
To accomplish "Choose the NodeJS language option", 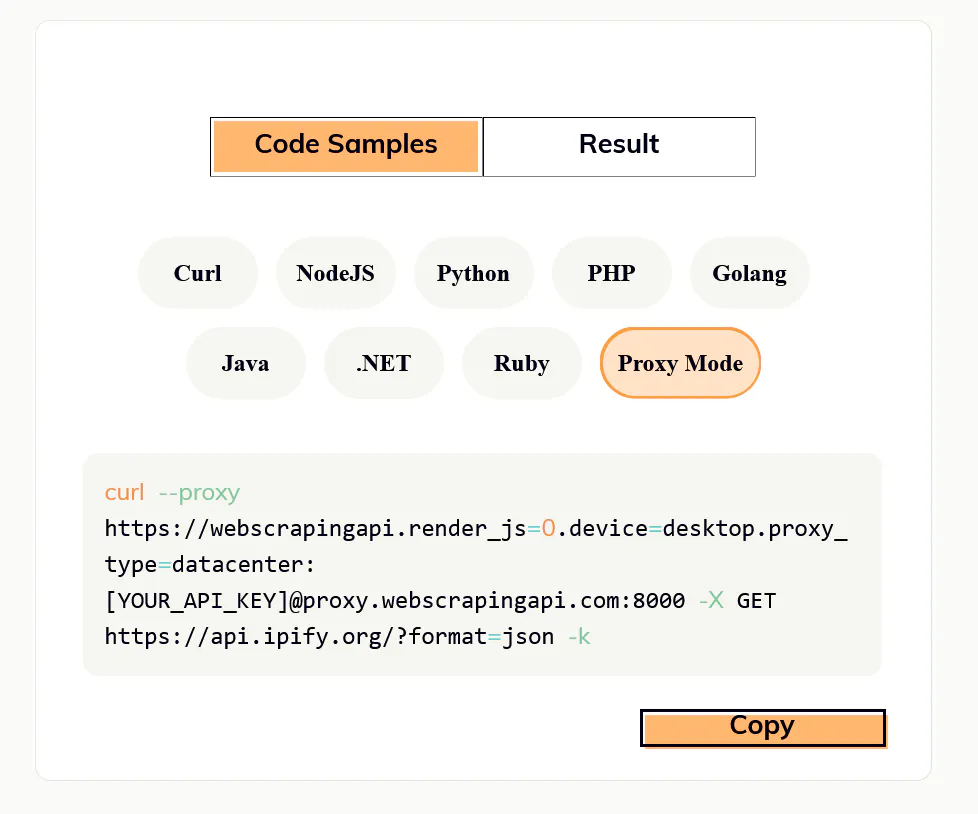I will (335, 272).
